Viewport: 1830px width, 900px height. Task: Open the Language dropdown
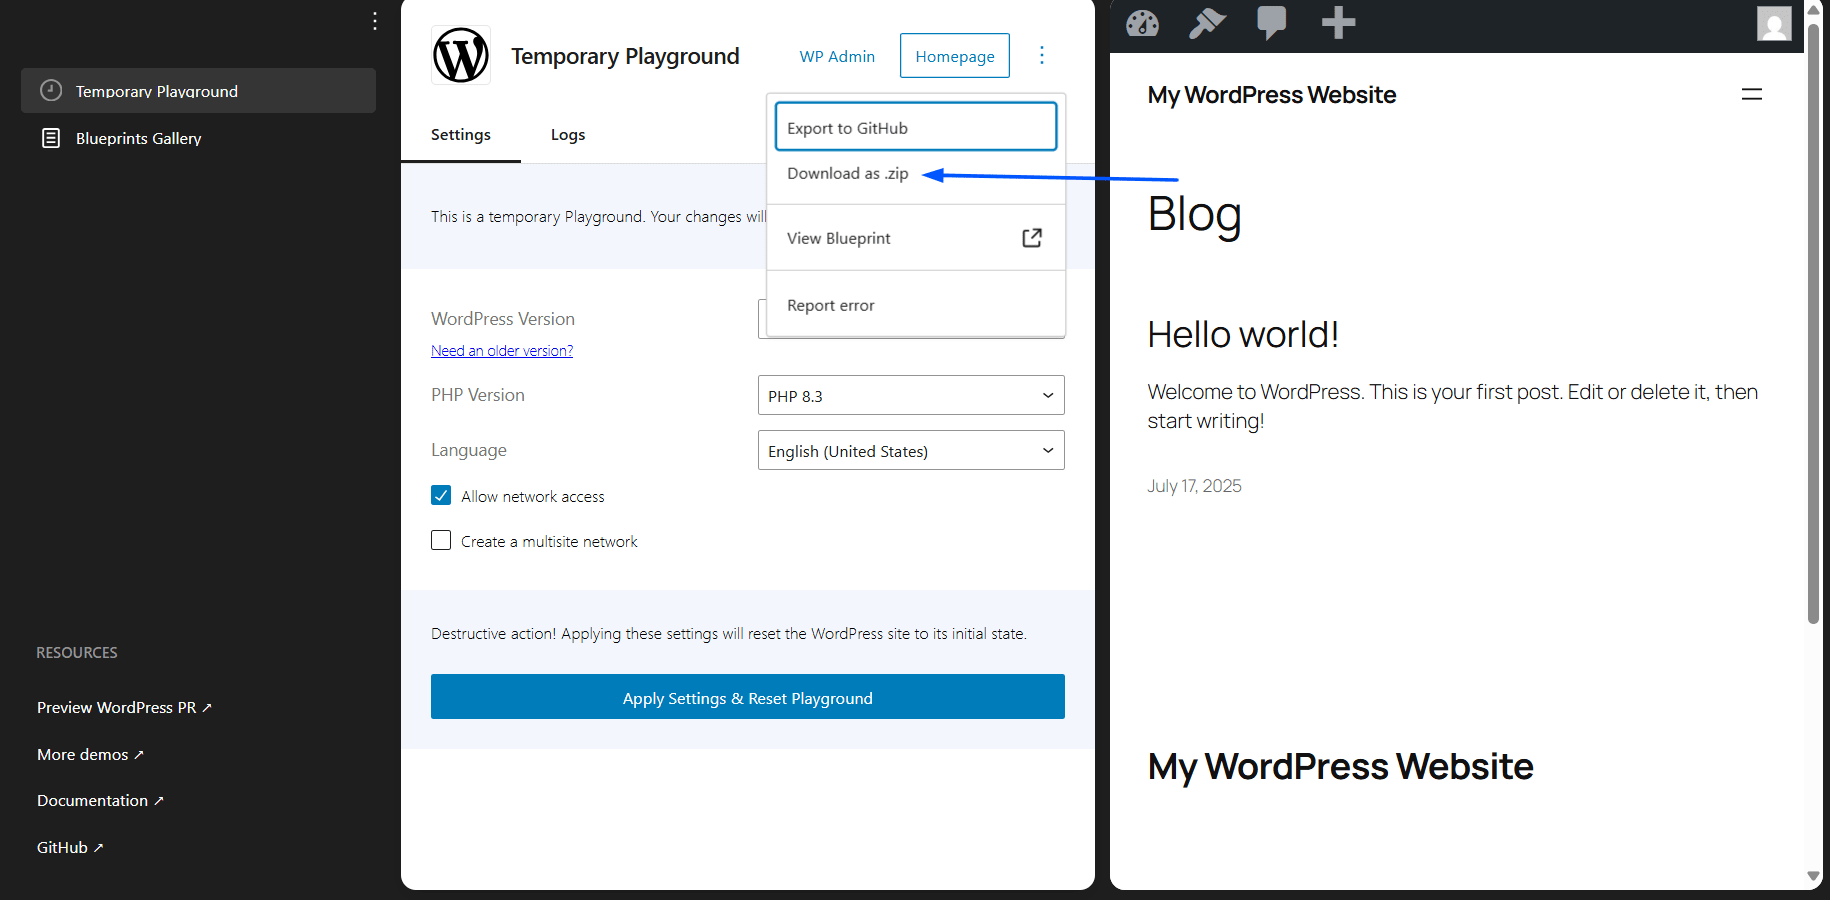(x=911, y=450)
